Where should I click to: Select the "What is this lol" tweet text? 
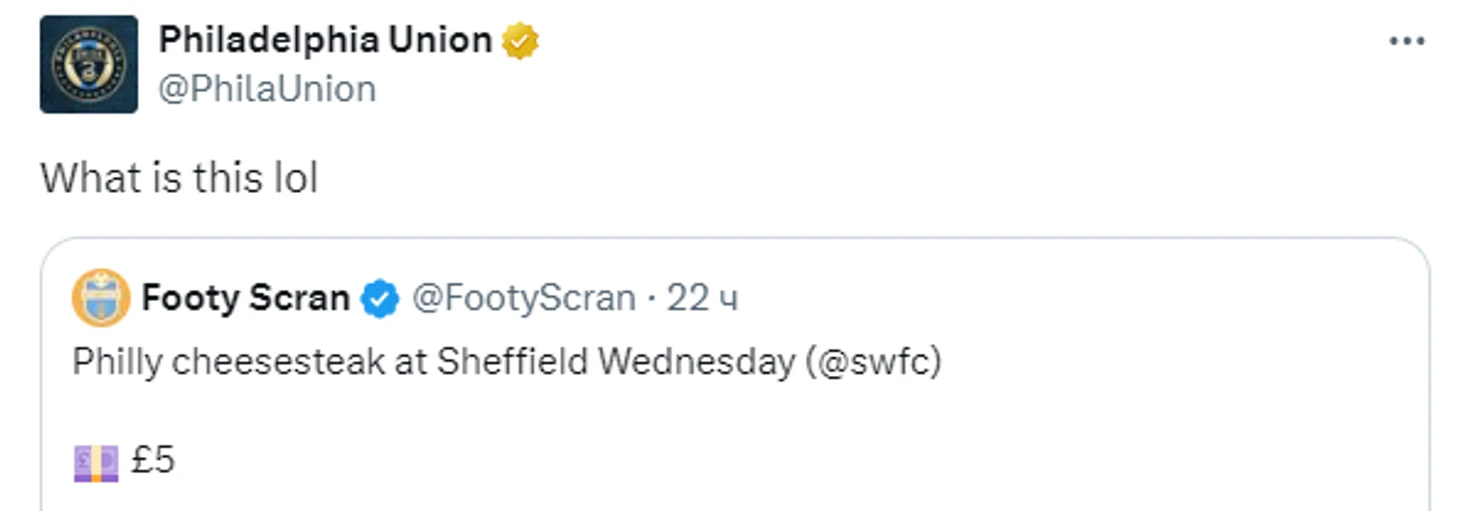tap(179, 178)
